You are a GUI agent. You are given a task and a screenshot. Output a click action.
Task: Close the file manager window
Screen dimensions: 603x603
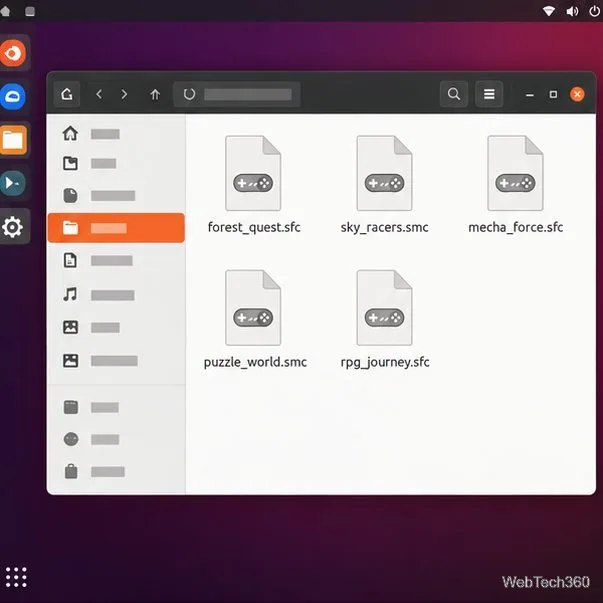577,94
